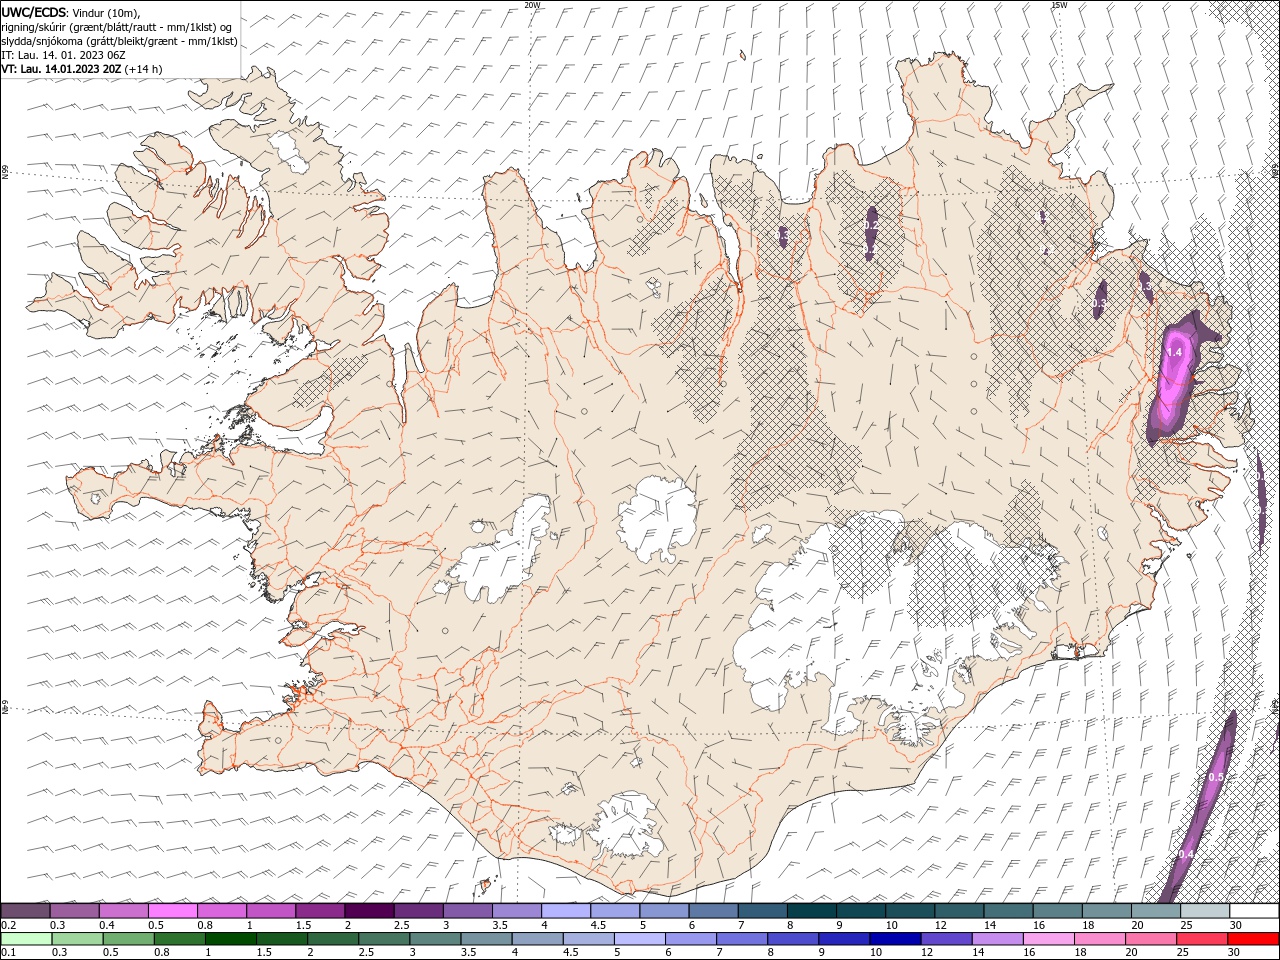Select top legend swatch between 1 and 1.5
Image resolution: width=1280 pixels, height=960 pixels.
tap(271, 911)
